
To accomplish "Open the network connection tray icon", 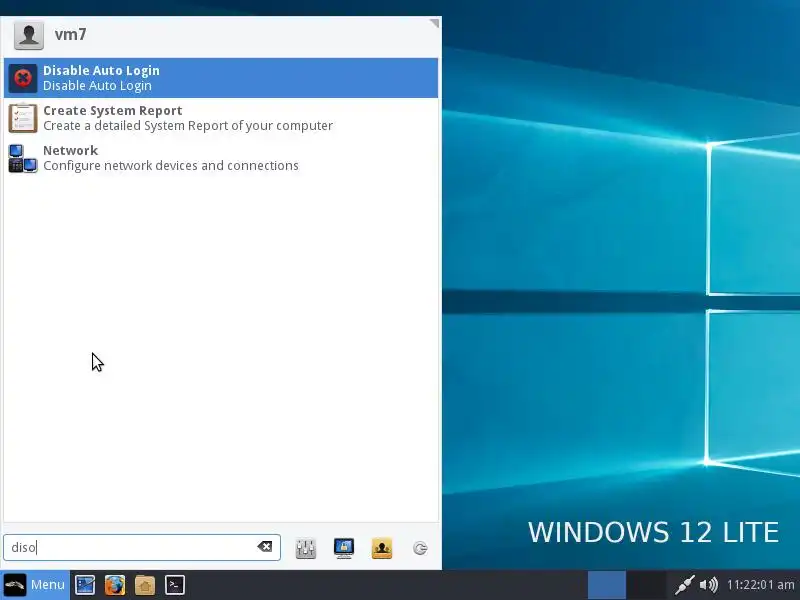I will tap(685, 585).
